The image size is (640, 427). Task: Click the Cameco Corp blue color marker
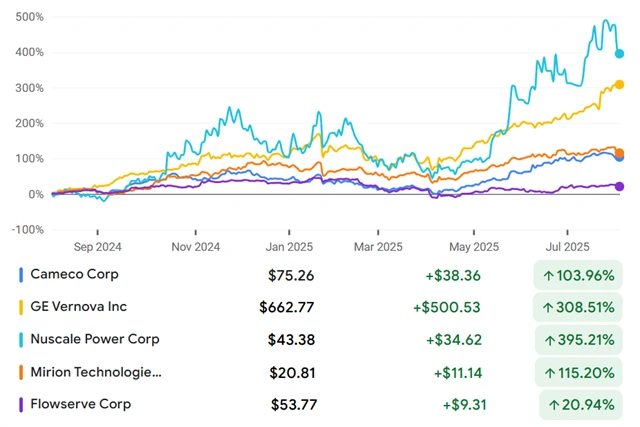22,275
